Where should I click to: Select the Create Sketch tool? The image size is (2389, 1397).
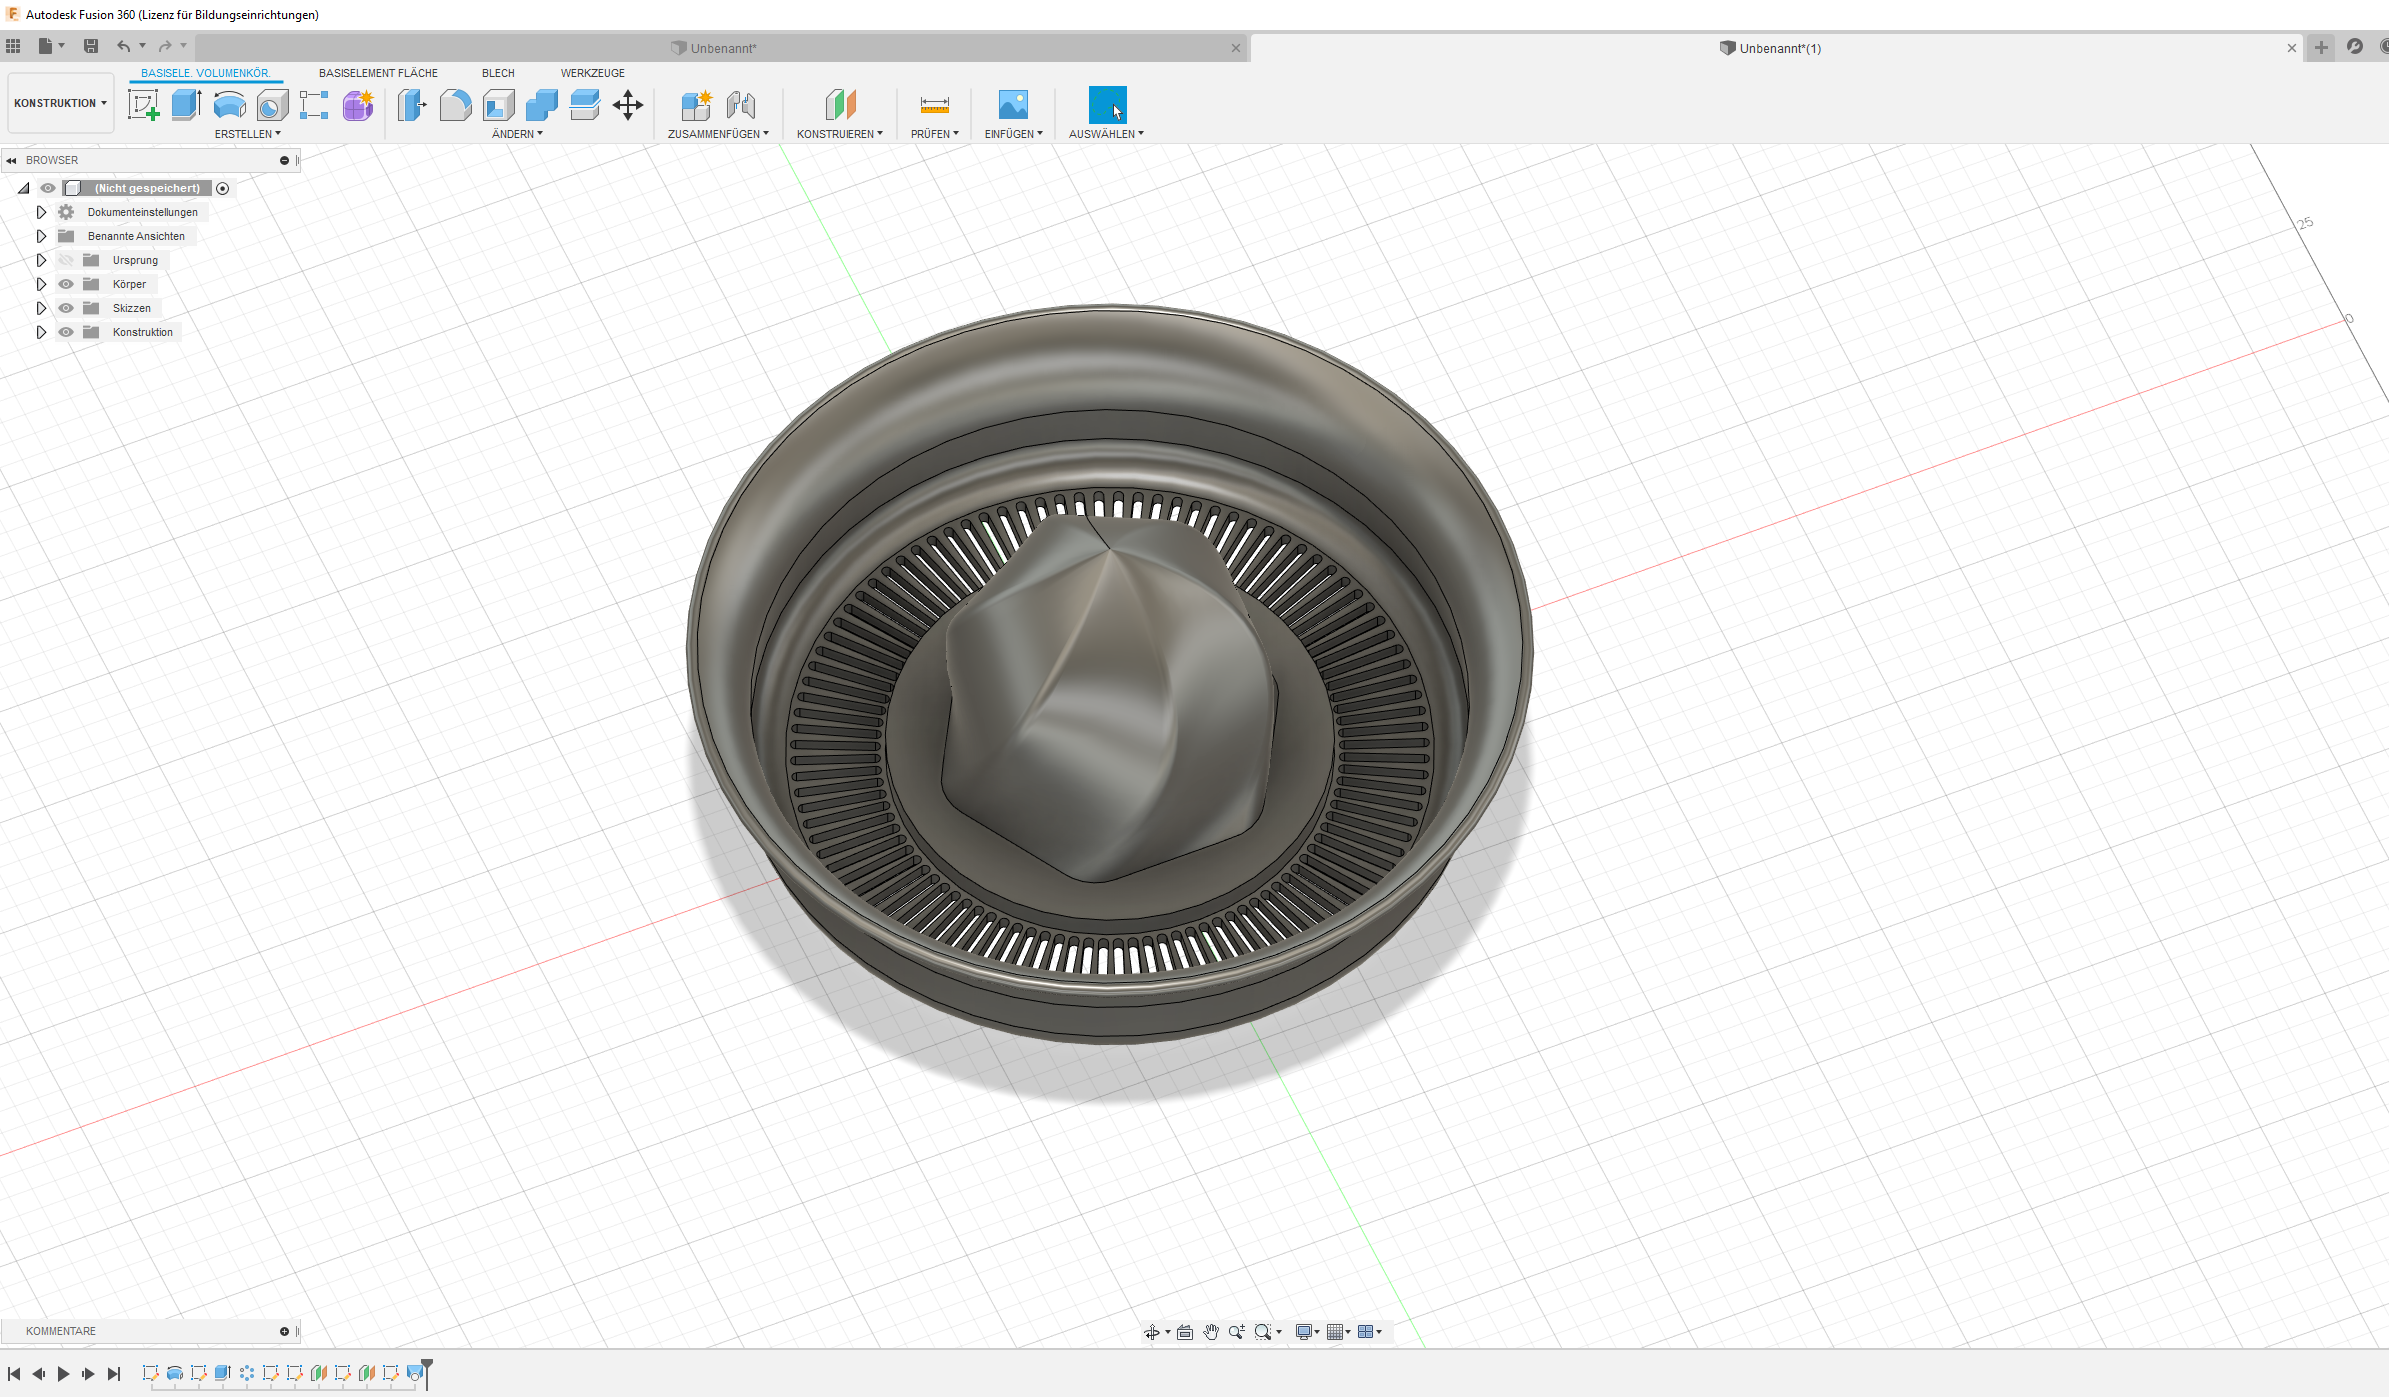144,105
